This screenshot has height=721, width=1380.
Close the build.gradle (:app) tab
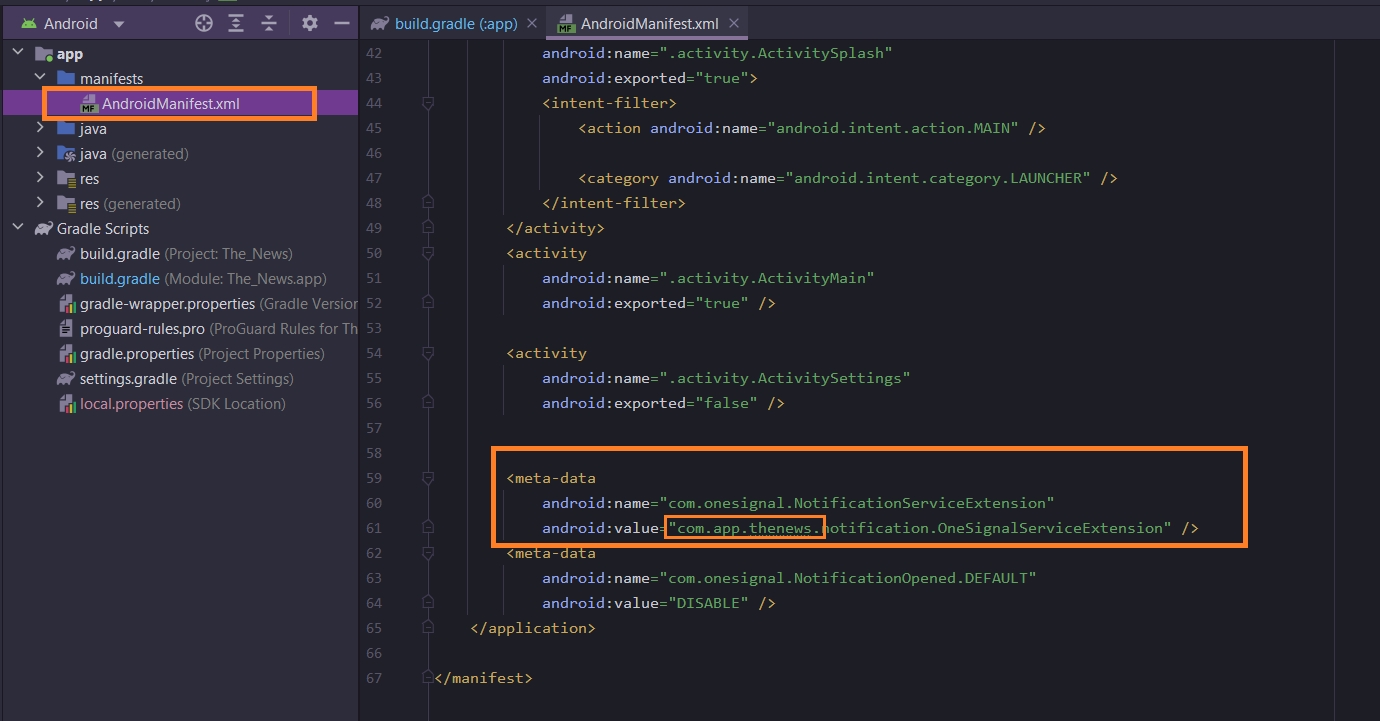click(530, 23)
